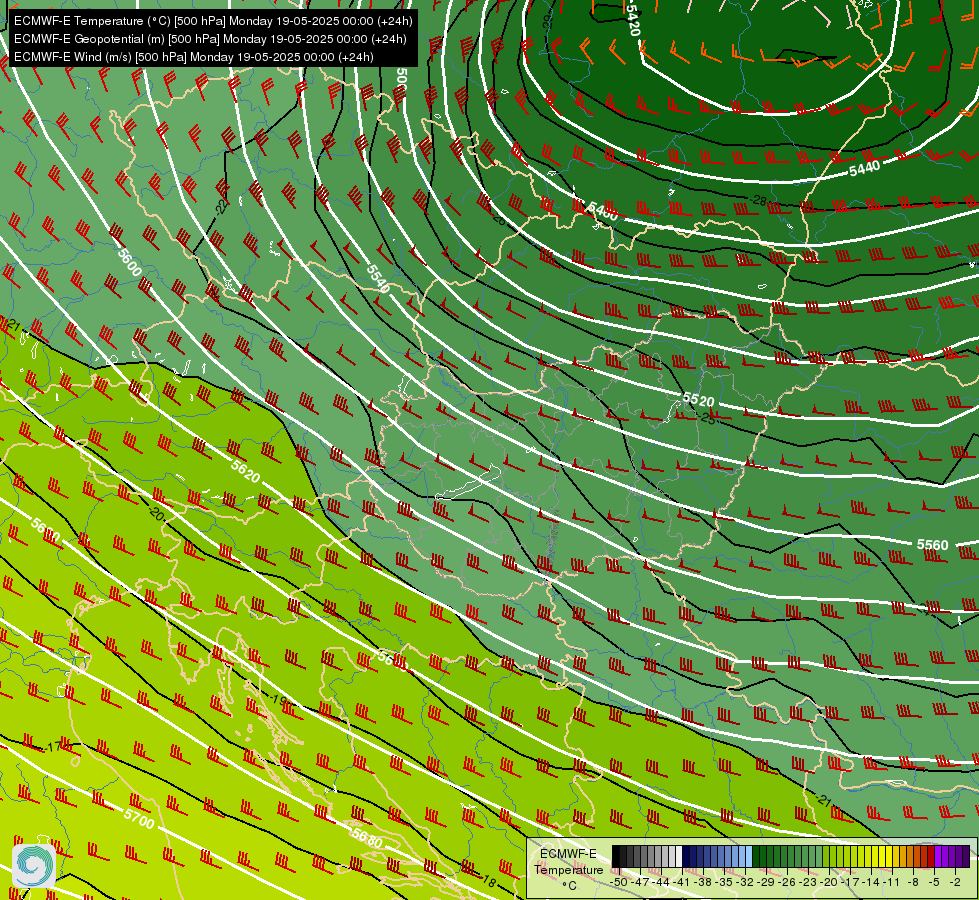
Task: Click the -35 legend scale value
Action: pos(724,883)
